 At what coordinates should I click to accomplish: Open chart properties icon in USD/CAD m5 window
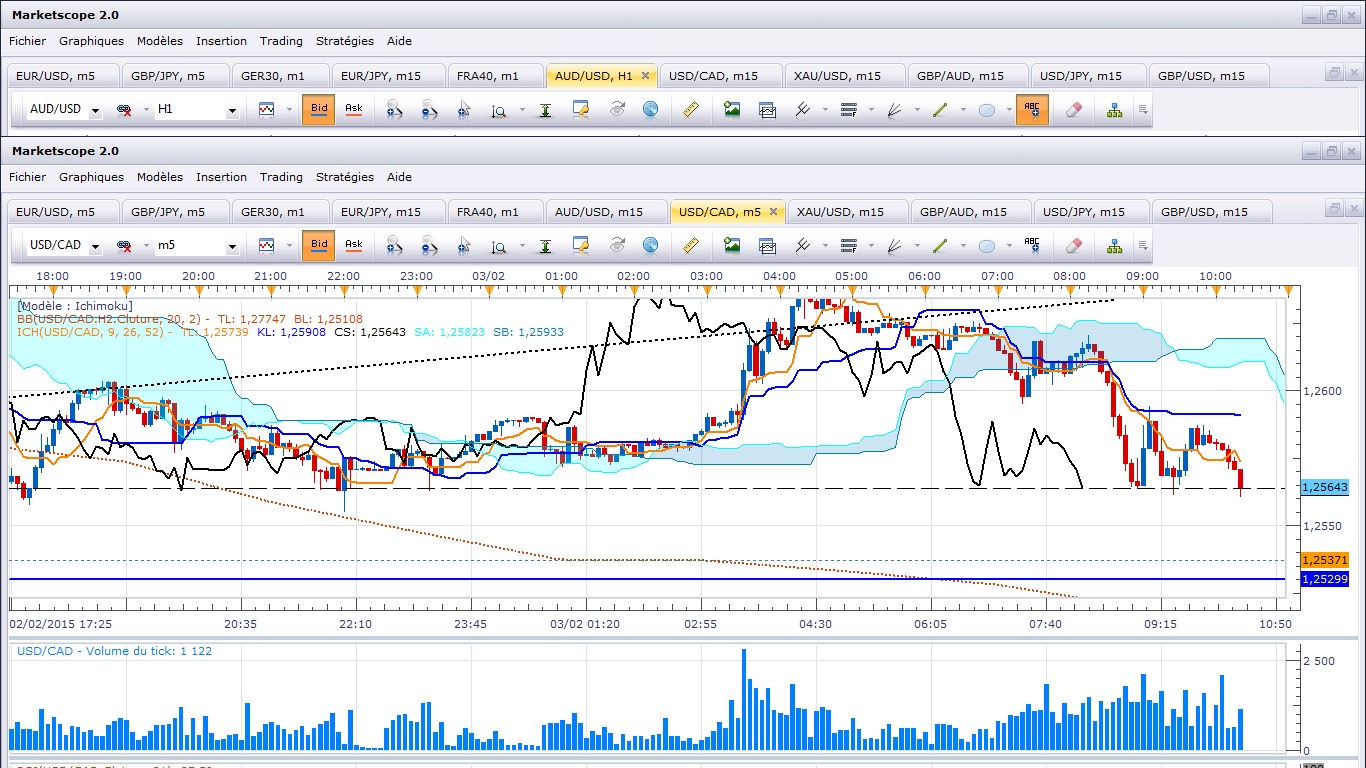(581, 245)
